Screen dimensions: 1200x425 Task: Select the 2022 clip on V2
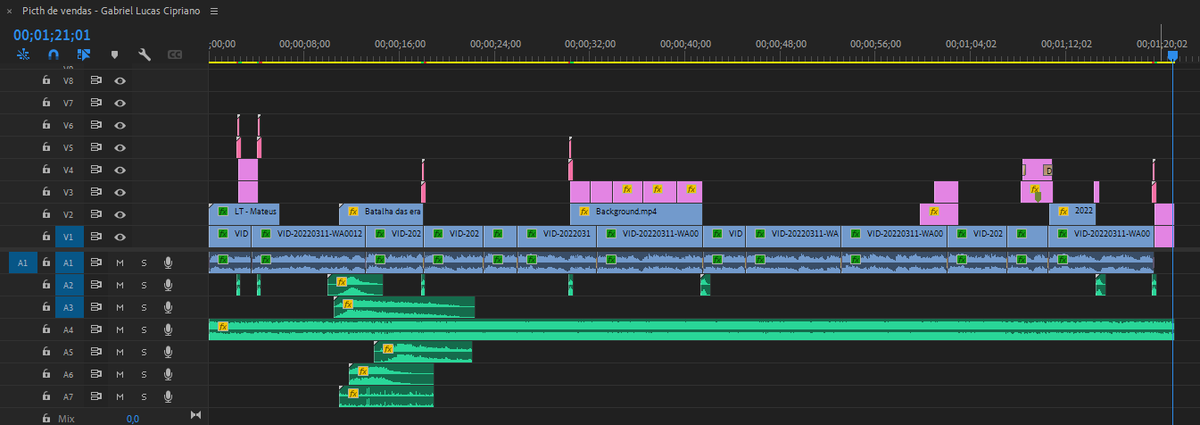pyautogui.click(x=1073, y=214)
